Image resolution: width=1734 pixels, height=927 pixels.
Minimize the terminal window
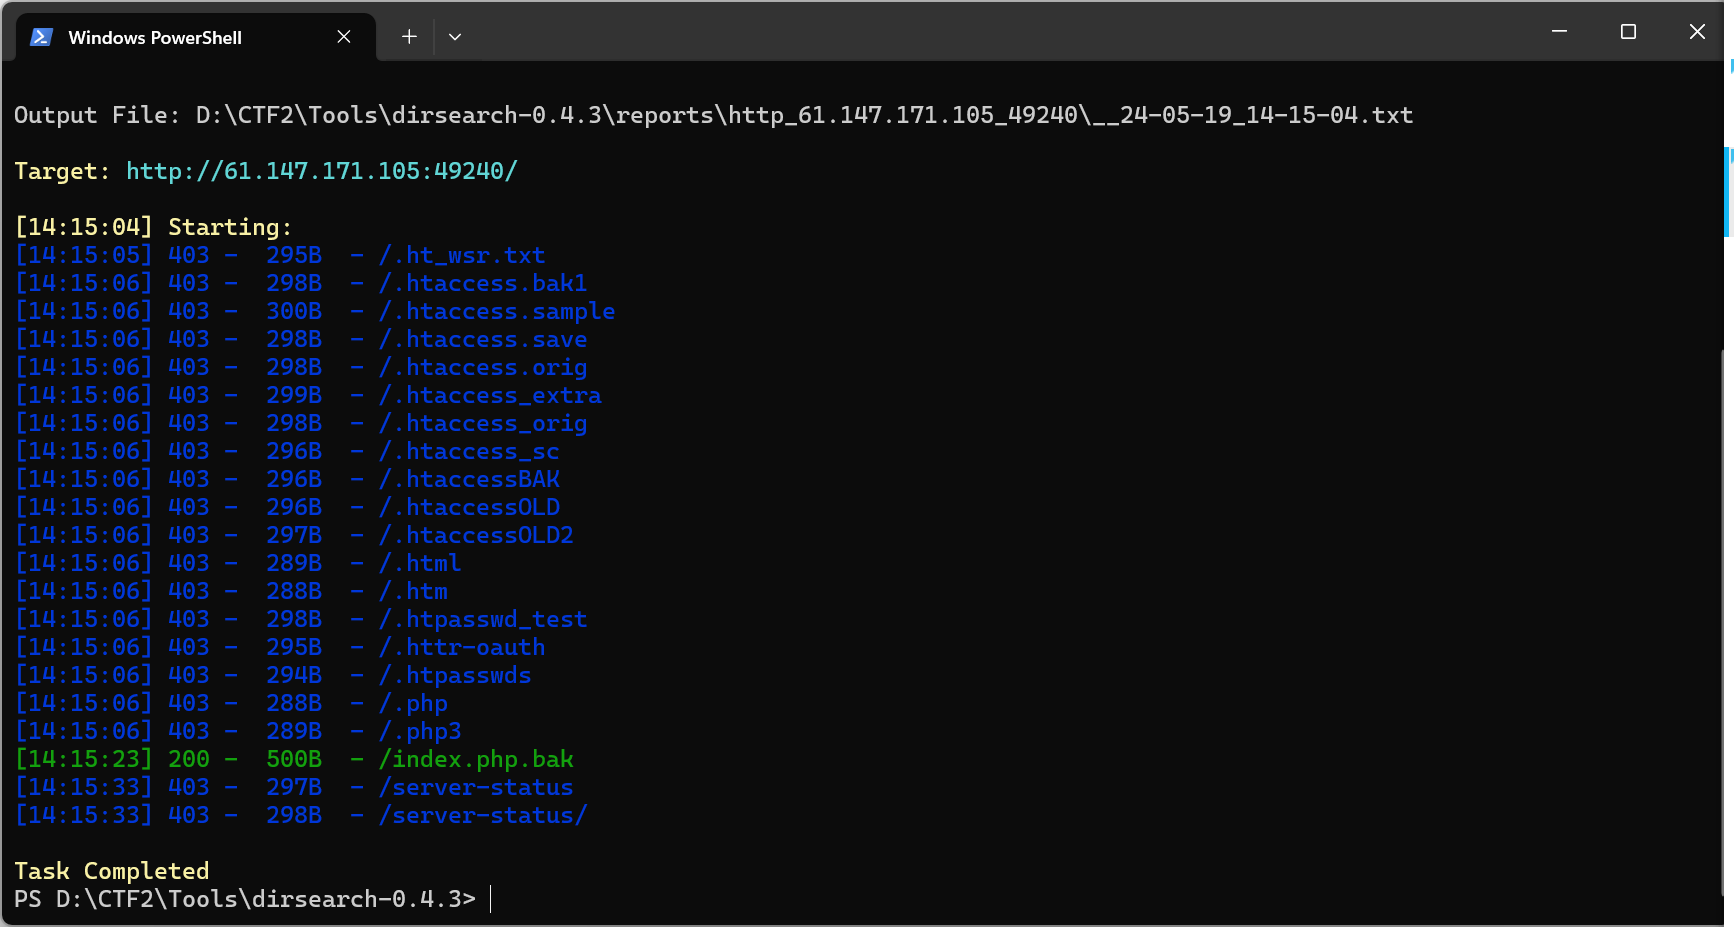(x=1559, y=32)
